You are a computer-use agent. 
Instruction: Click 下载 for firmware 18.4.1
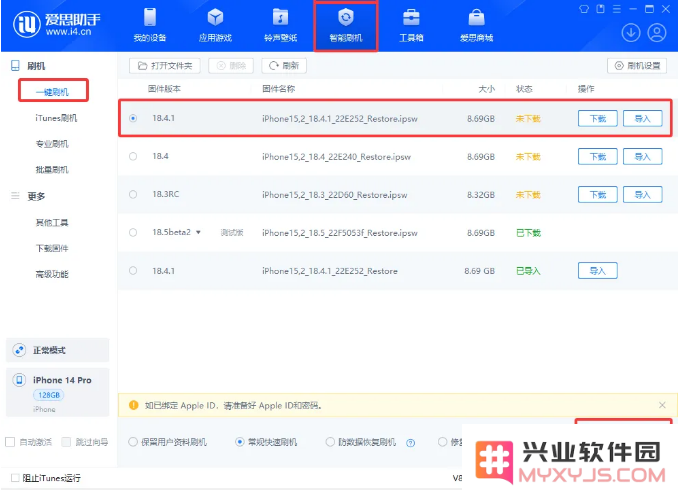(597, 118)
